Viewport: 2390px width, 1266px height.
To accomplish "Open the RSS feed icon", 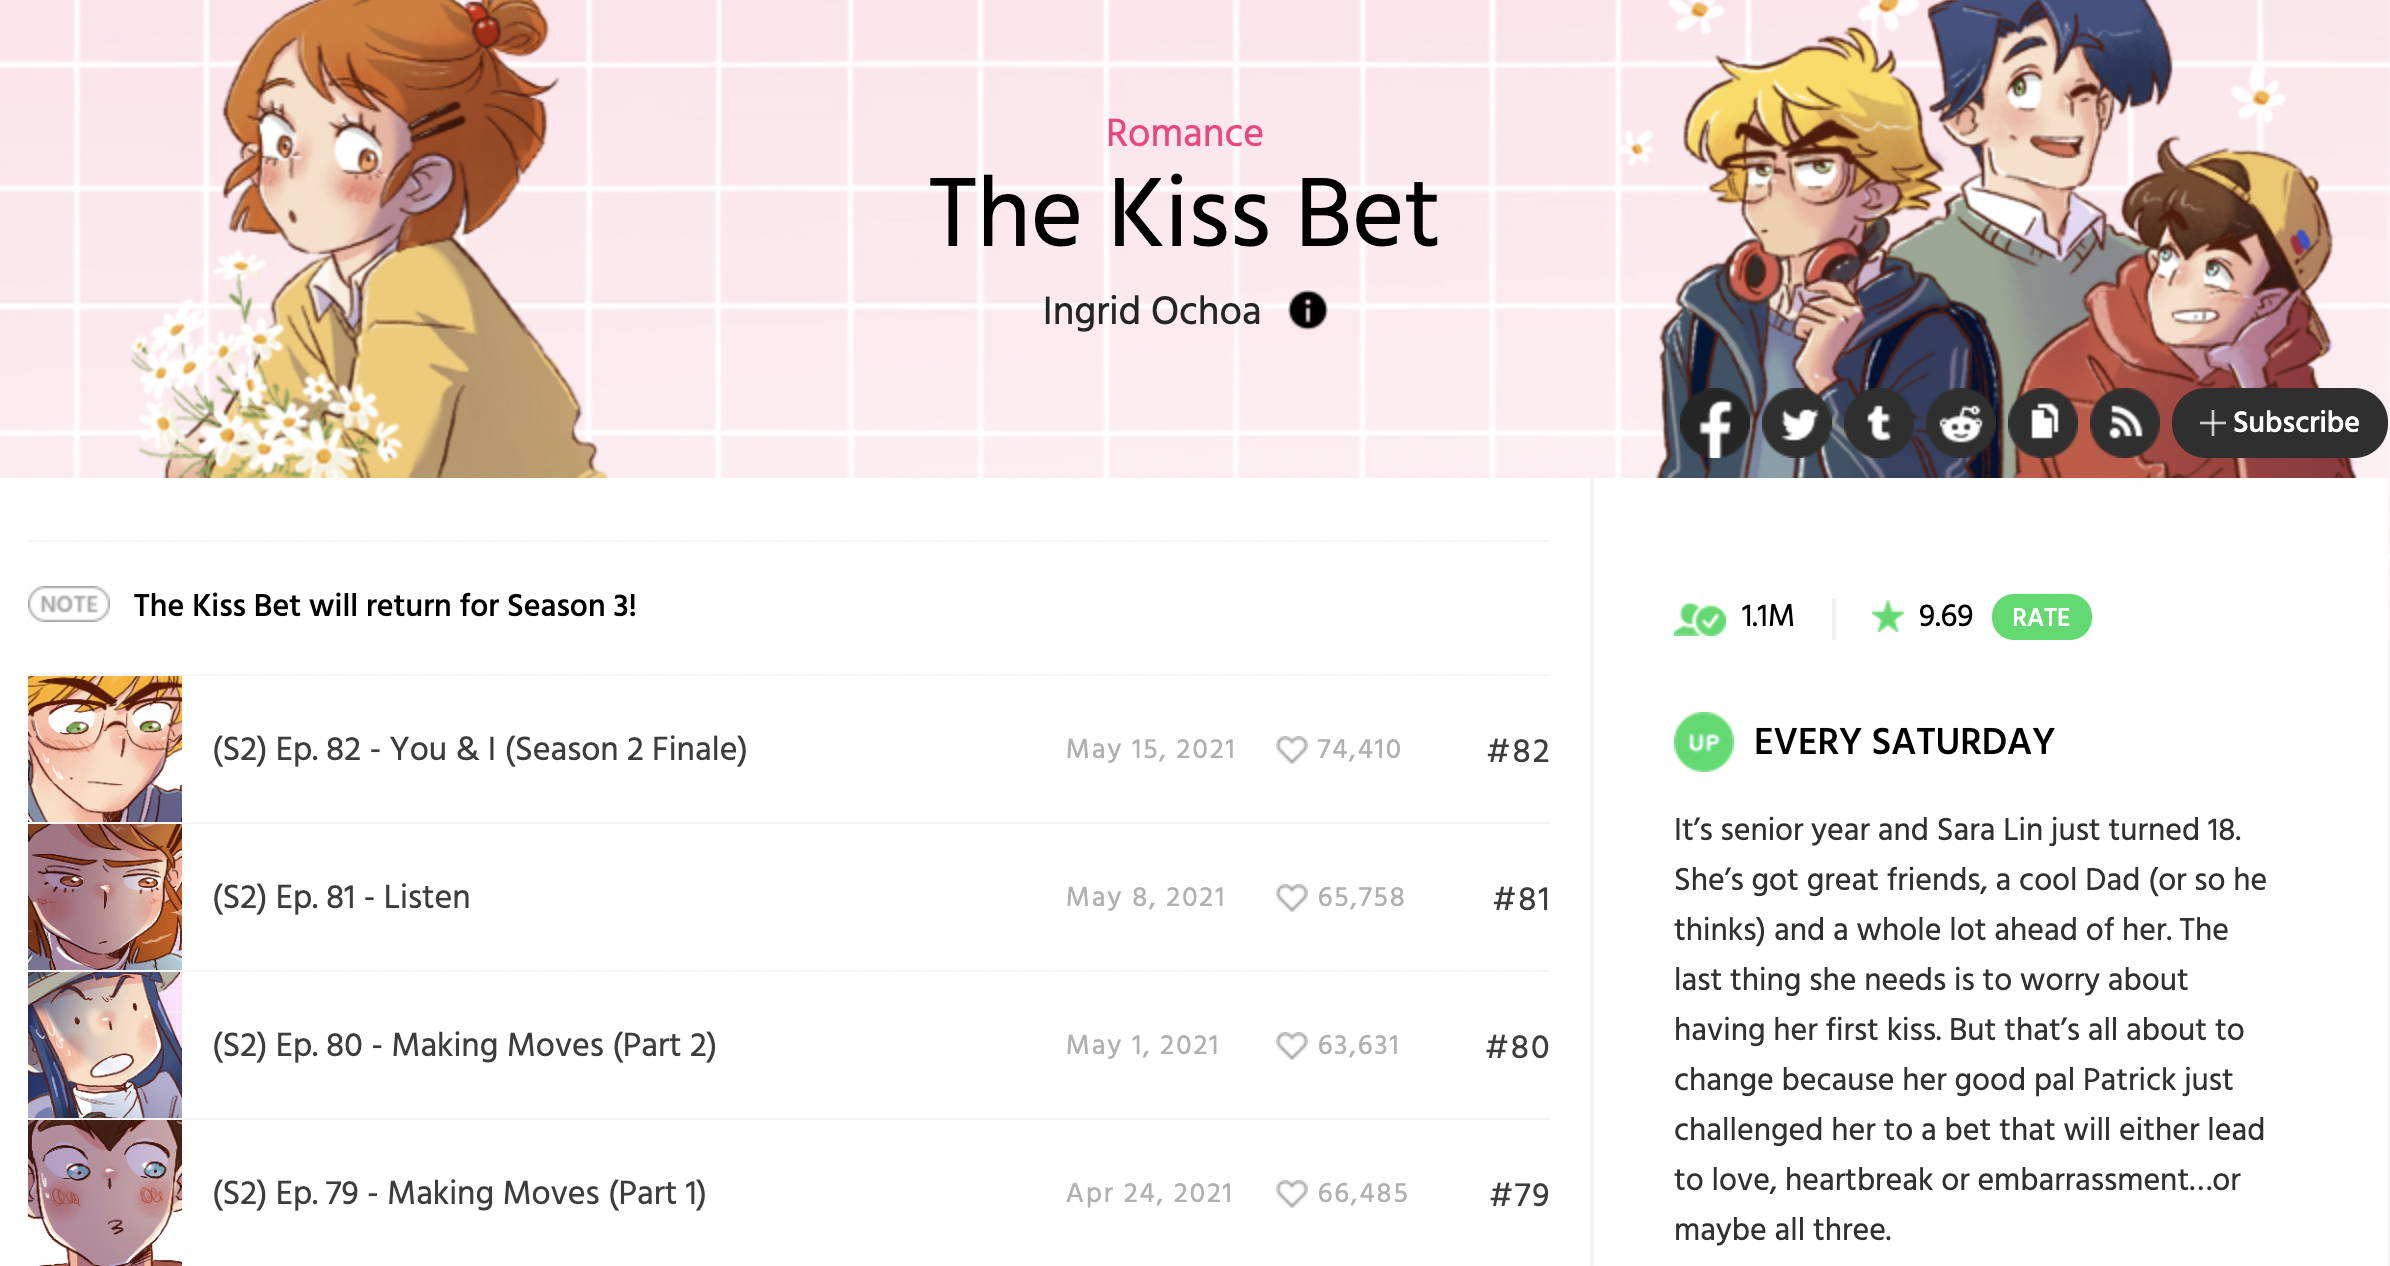I will 2125,423.
